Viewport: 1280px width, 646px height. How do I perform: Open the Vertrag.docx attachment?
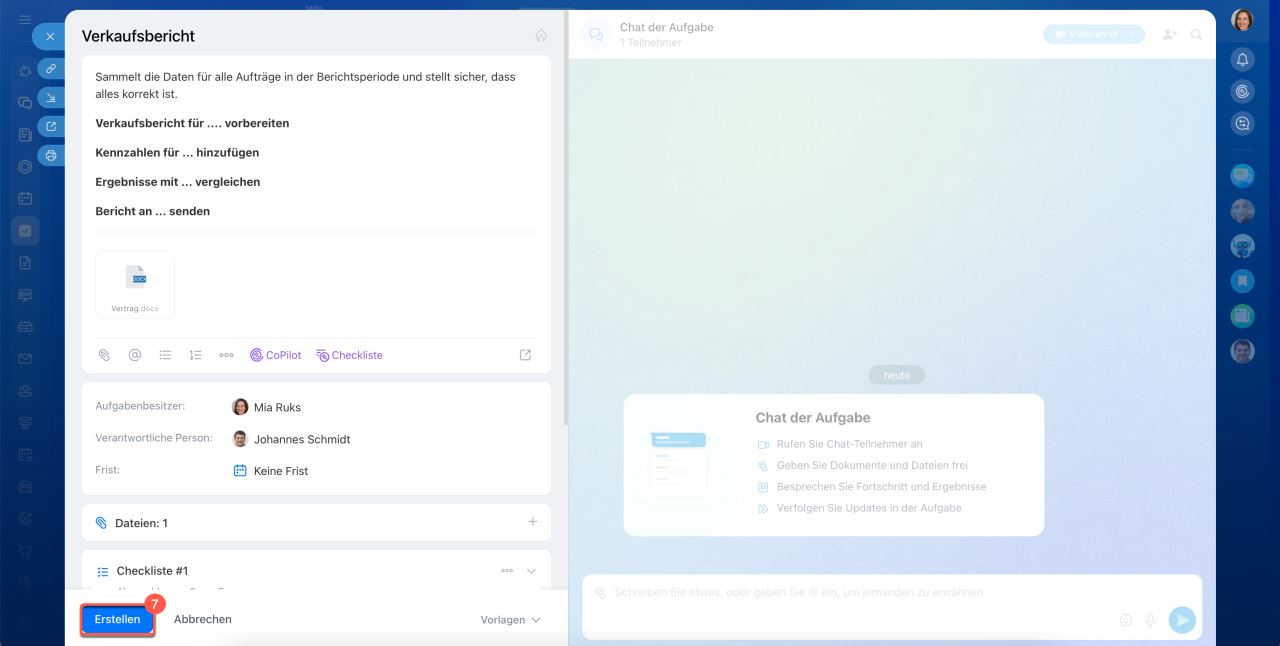135,285
